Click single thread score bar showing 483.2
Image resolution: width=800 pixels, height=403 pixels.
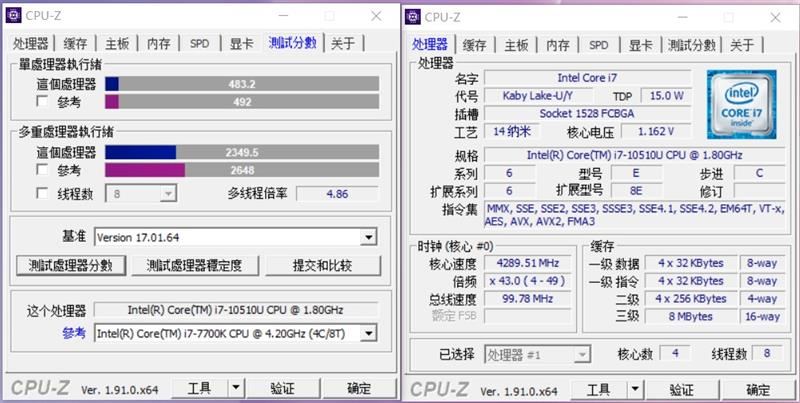242,84
